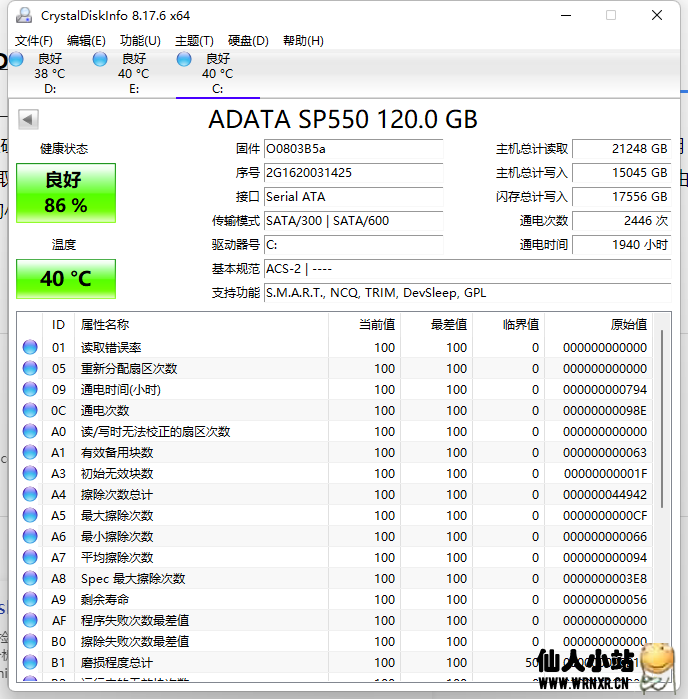Screen dimensions: 688x699
Task: Open the 帮助(H) menu
Action: (x=303, y=41)
